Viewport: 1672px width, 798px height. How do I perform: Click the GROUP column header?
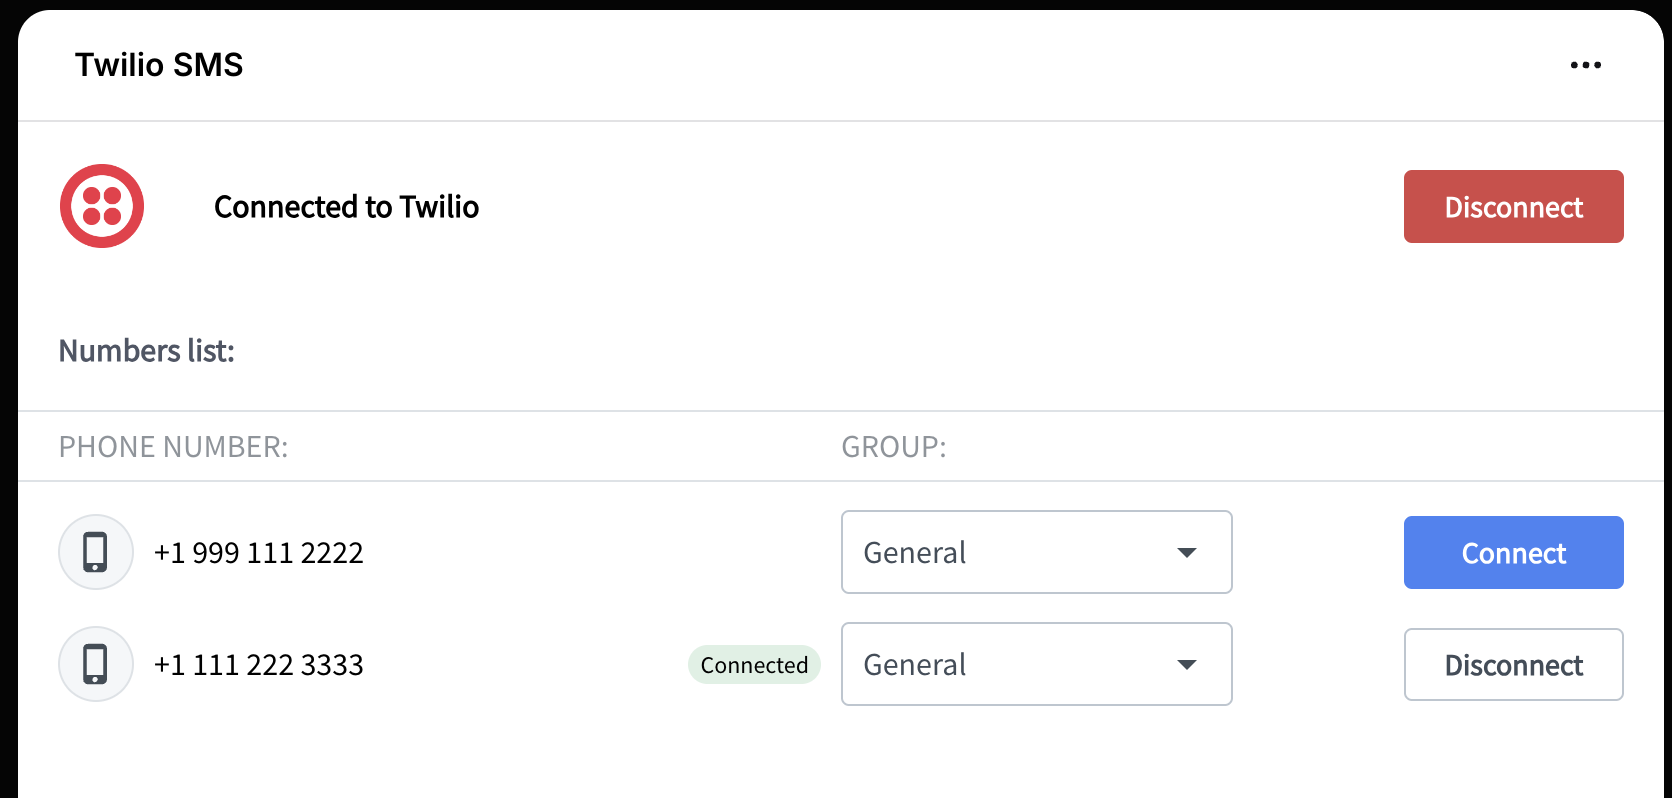[x=893, y=447]
